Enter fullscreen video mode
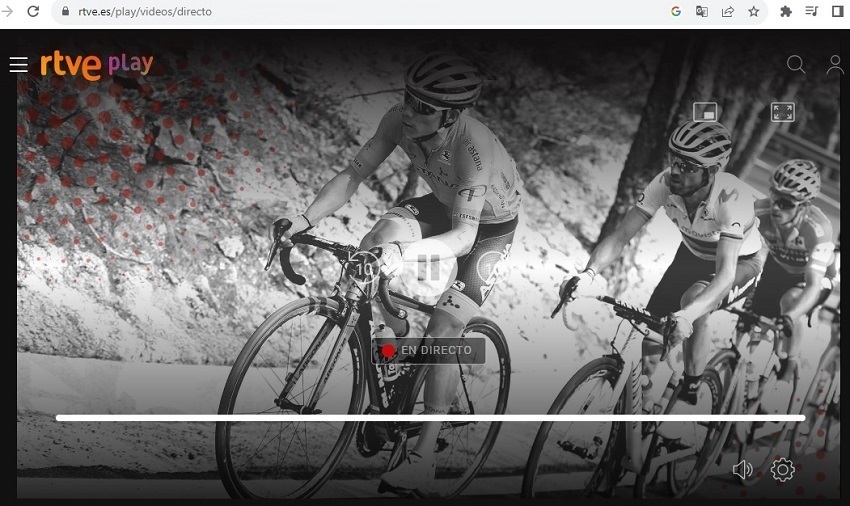The height and width of the screenshot is (506, 850). point(782,112)
